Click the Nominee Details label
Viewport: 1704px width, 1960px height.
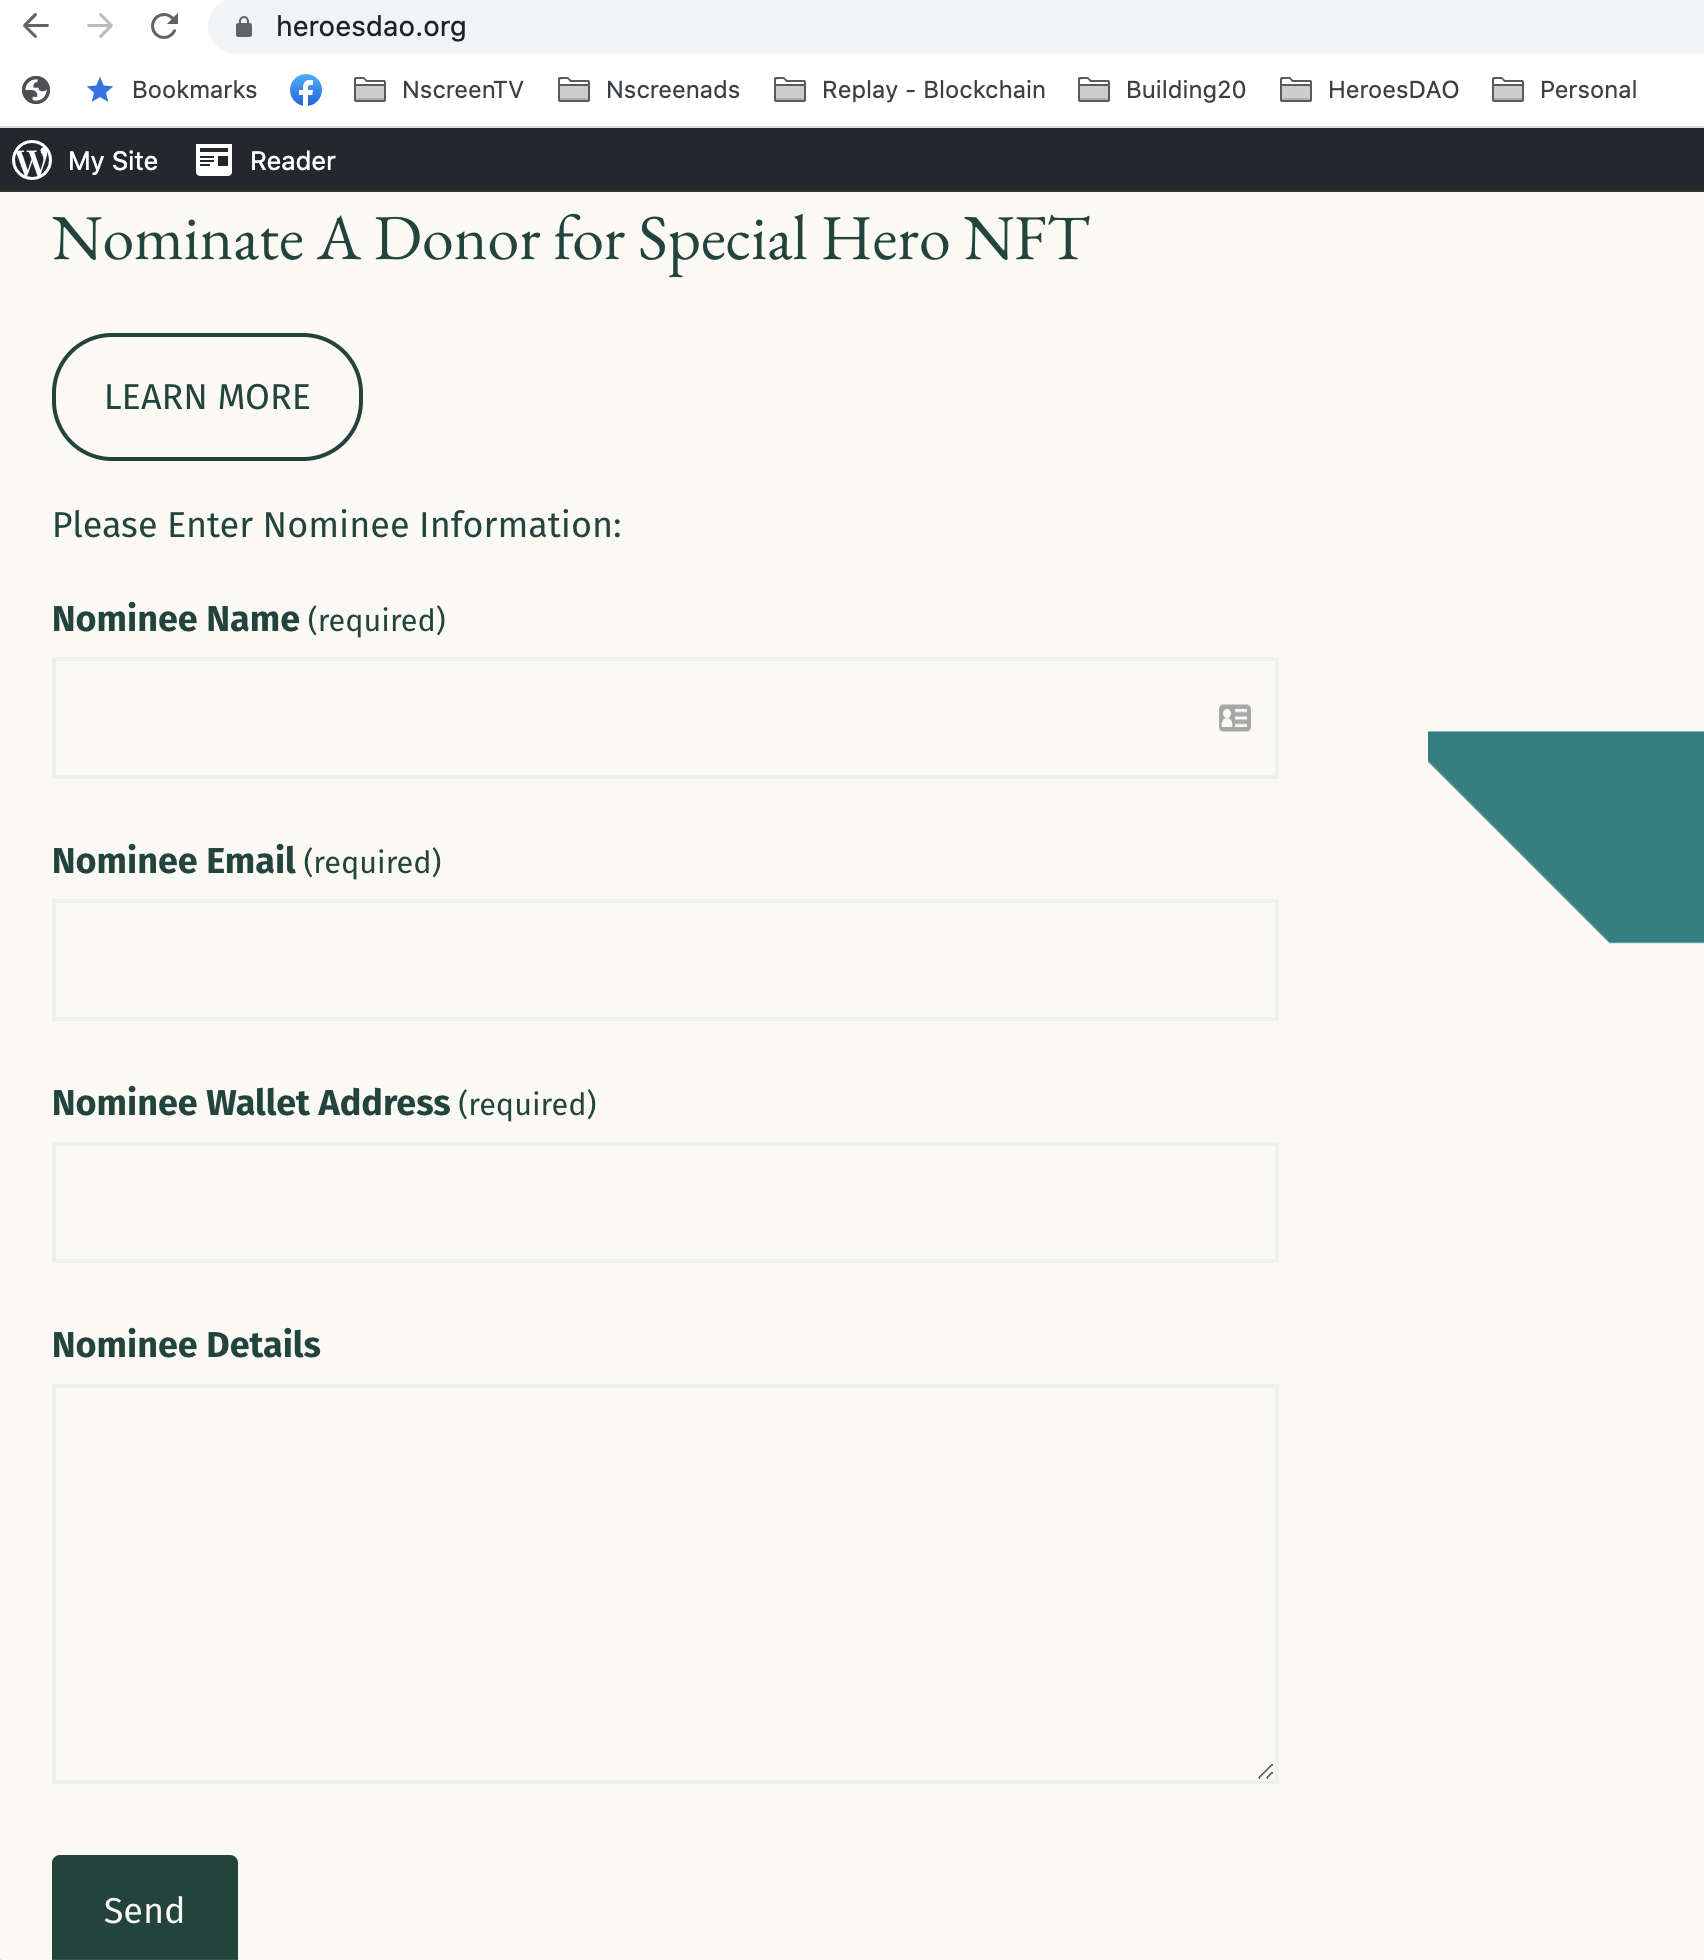click(186, 1345)
